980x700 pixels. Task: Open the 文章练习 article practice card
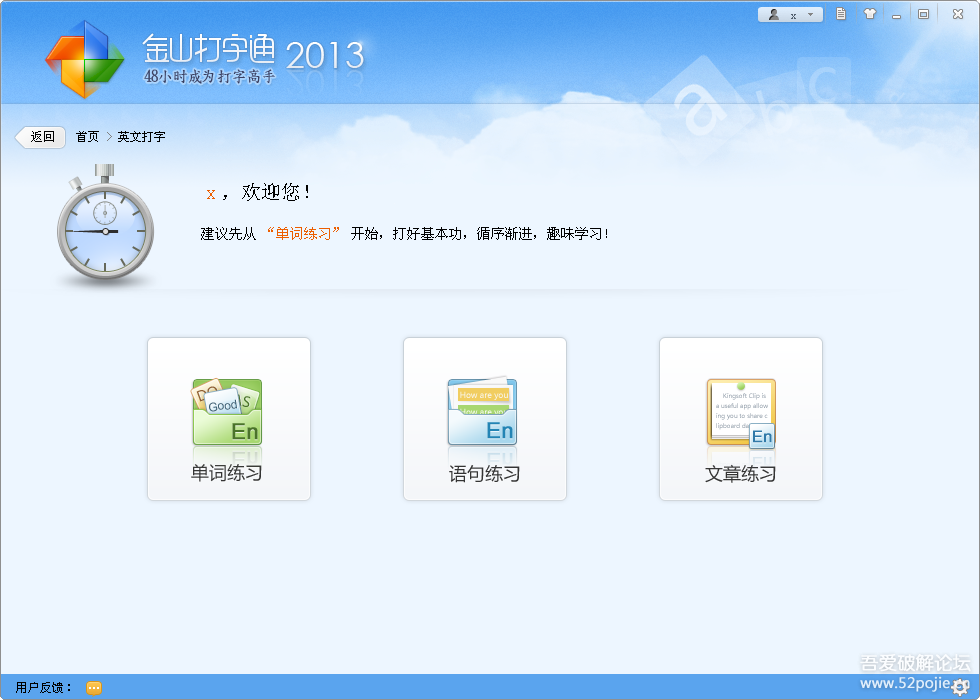pyautogui.click(x=741, y=419)
